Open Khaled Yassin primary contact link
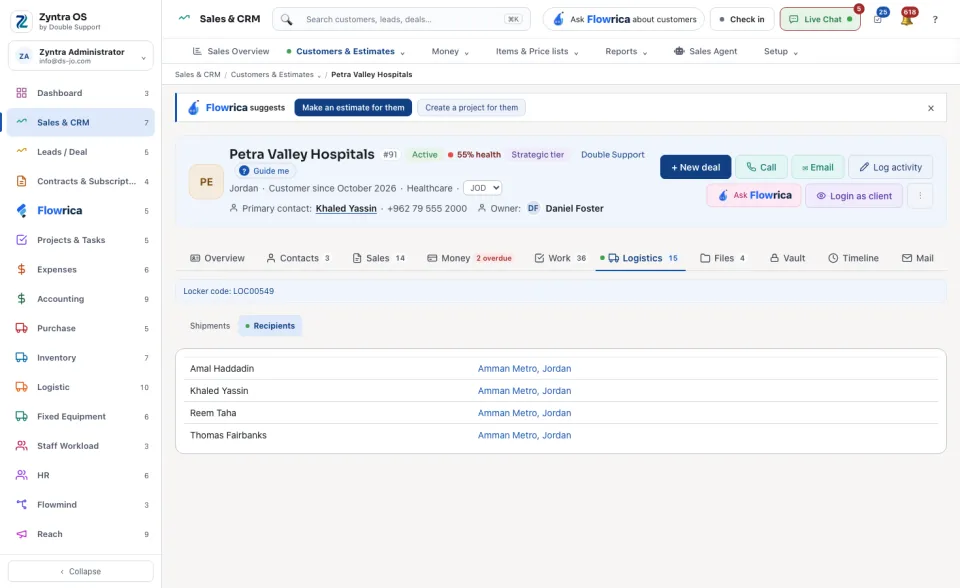 (x=346, y=209)
